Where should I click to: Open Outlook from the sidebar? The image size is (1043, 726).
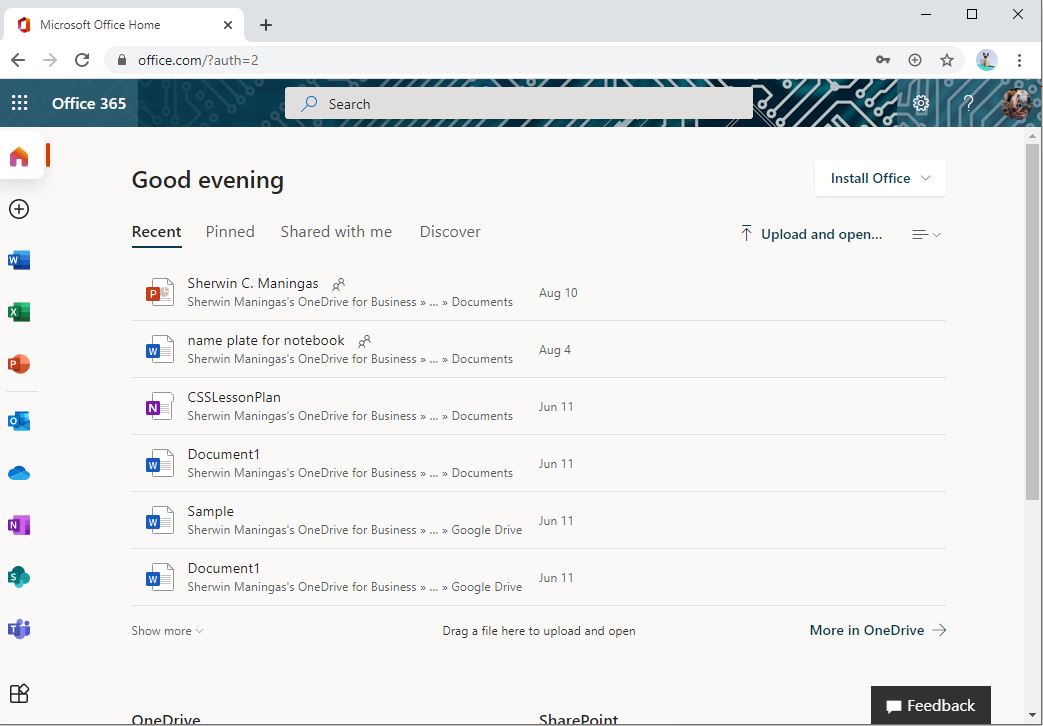click(x=19, y=421)
